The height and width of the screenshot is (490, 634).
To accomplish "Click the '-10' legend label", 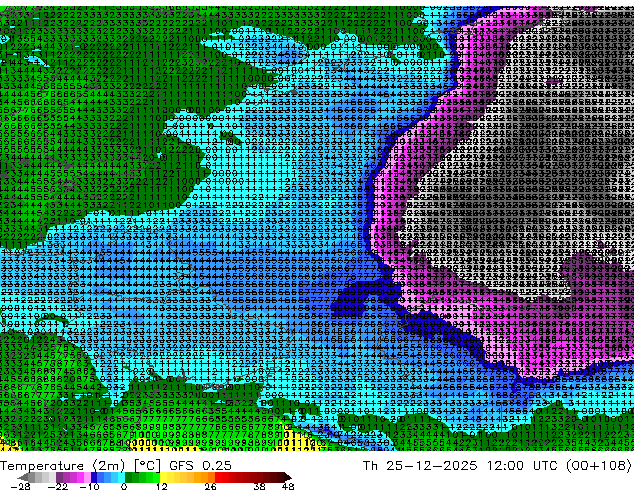I will (x=89, y=486).
